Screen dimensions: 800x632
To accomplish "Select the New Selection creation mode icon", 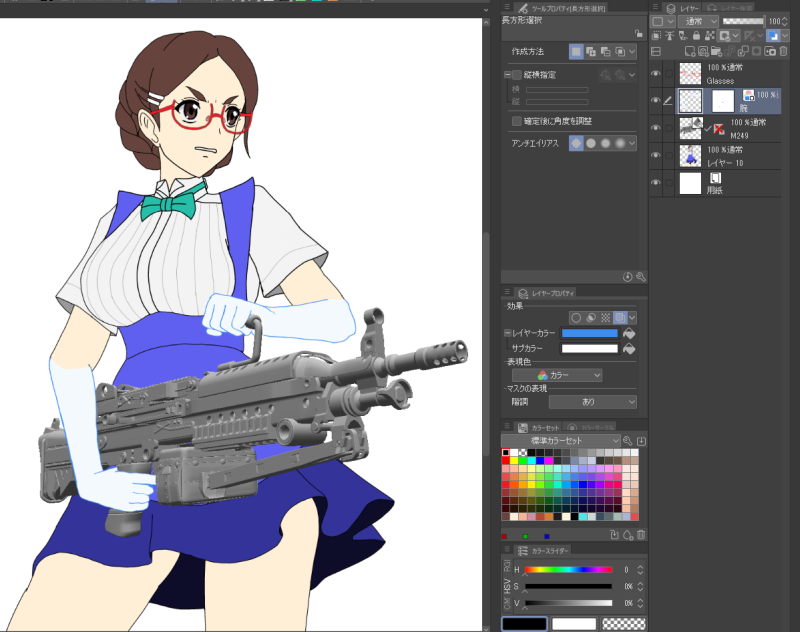I will (x=576, y=51).
